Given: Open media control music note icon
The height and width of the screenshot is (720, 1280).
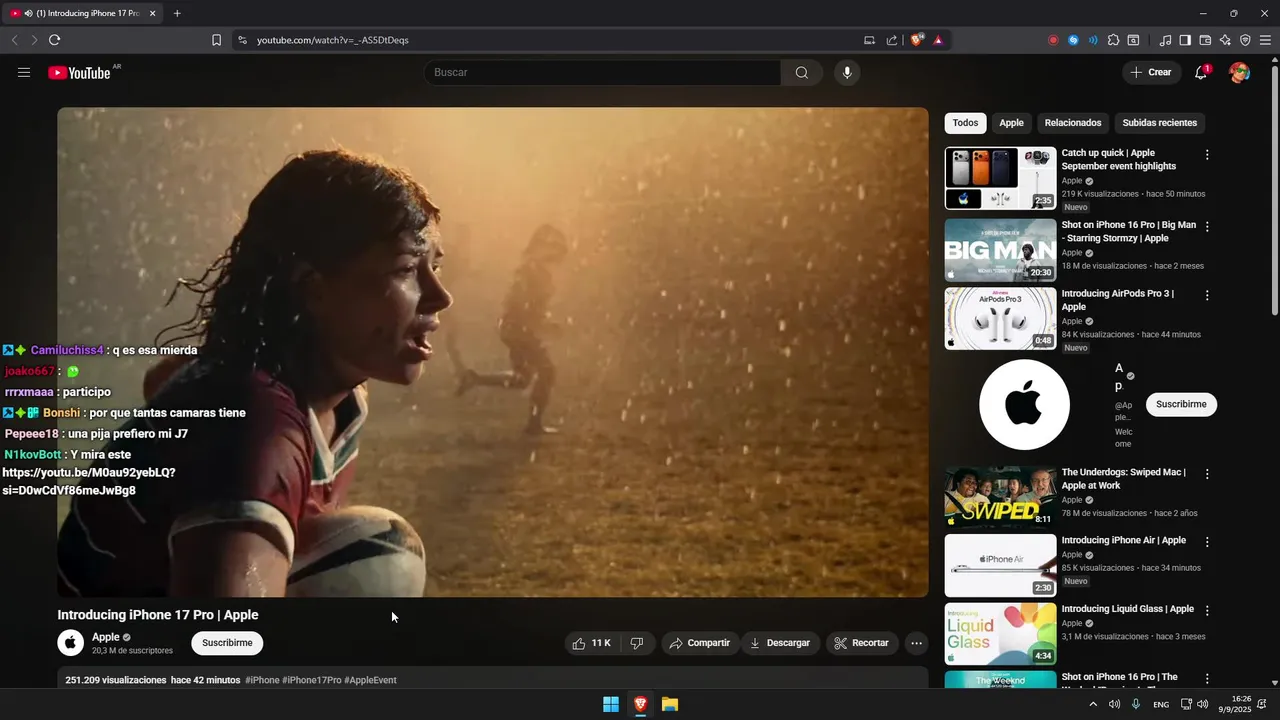Looking at the screenshot, I should [x=1165, y=40].
